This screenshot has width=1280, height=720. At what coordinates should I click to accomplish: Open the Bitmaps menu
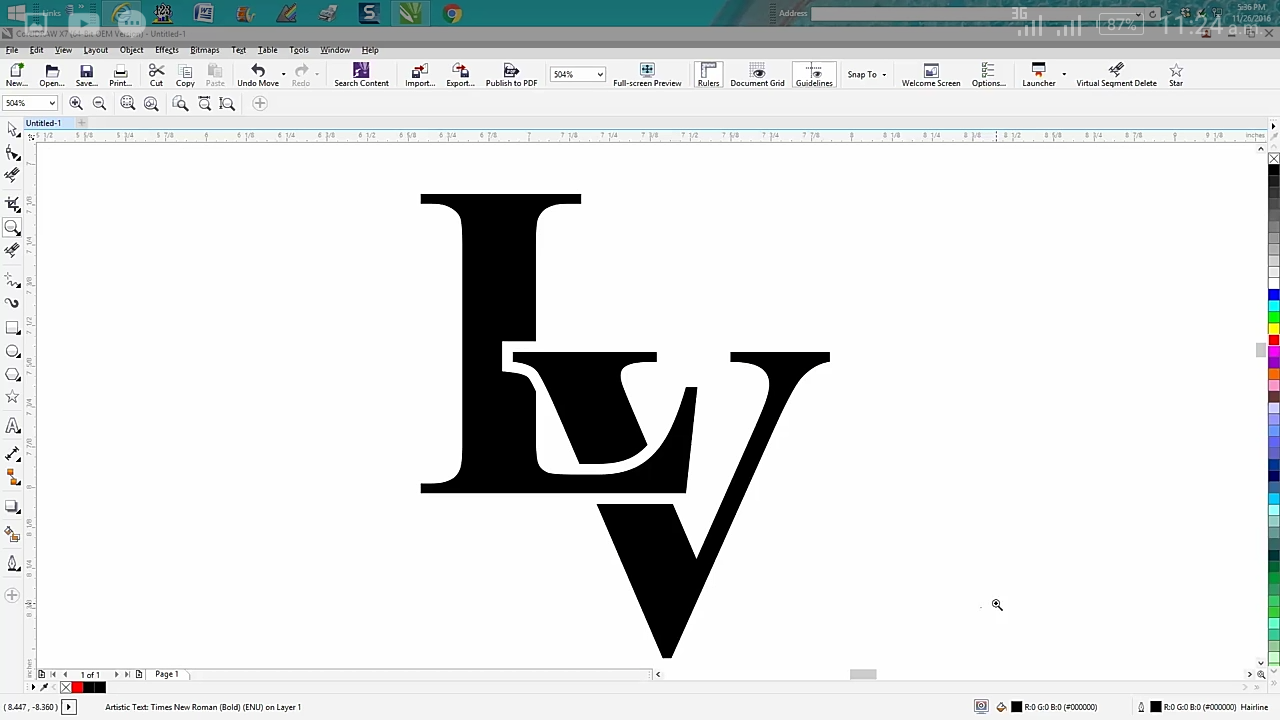pos(204,50)
